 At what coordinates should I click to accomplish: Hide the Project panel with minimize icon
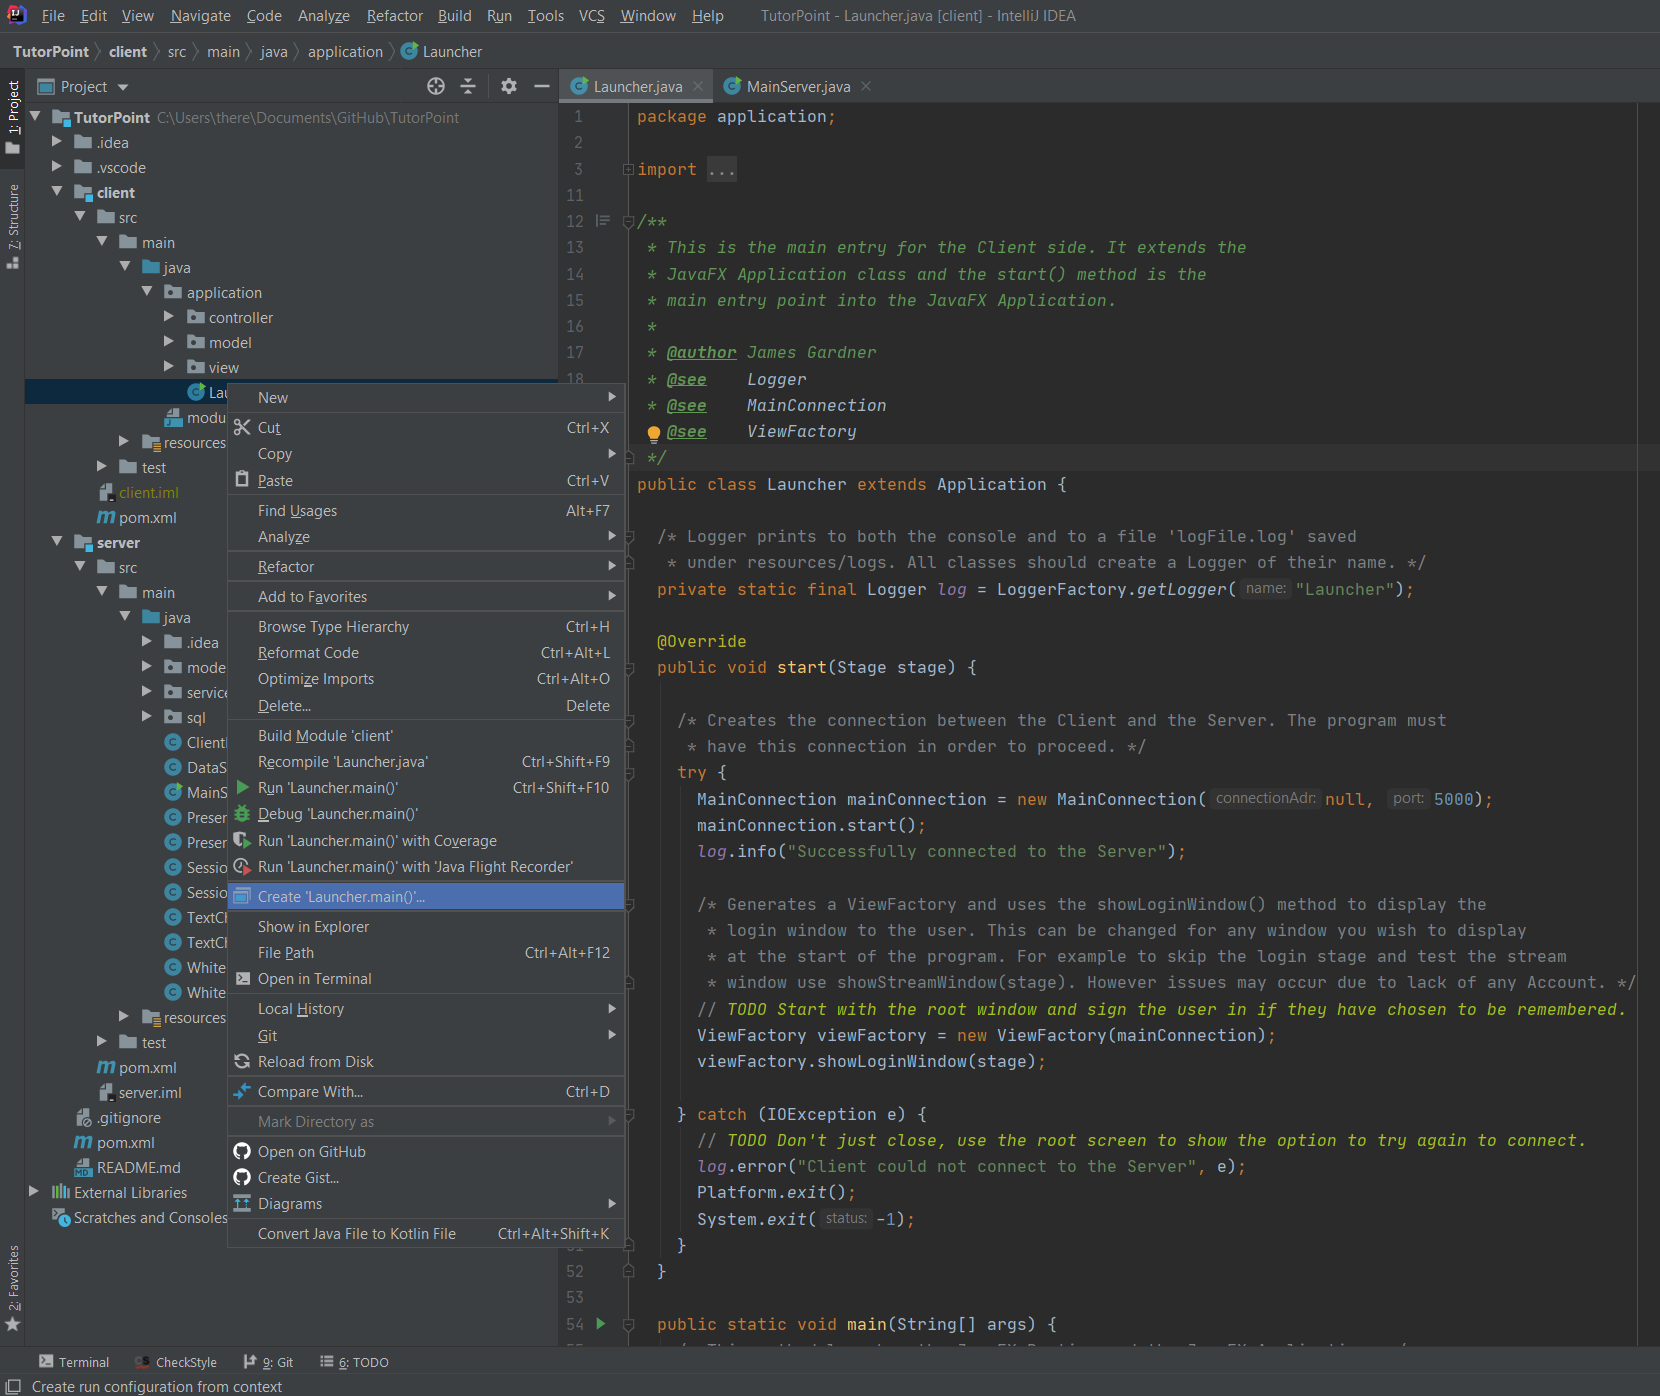coord(542,86)
